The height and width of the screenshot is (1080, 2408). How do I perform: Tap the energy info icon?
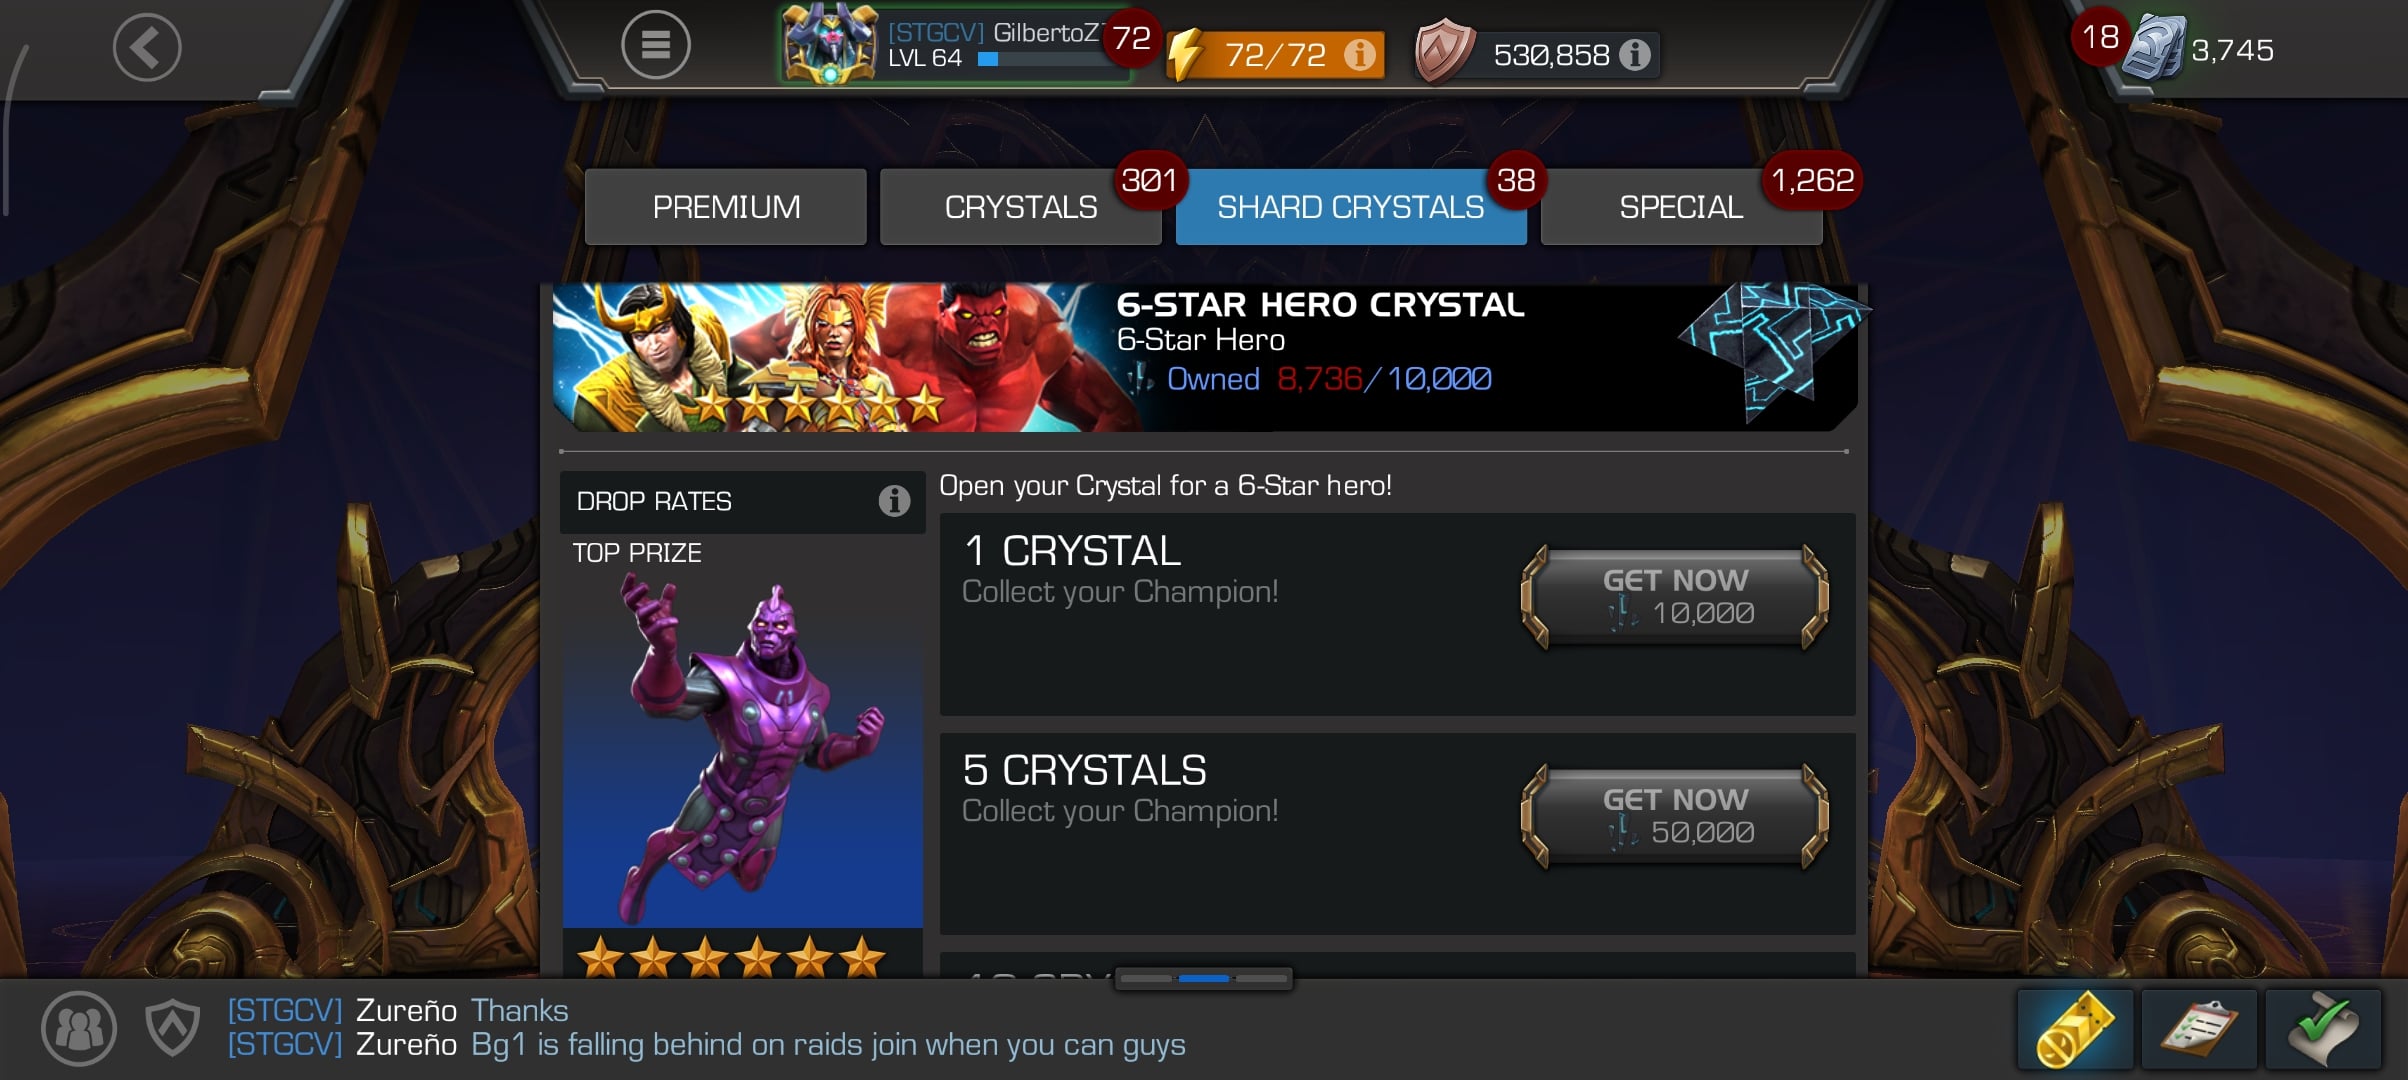pos(1359,54)
